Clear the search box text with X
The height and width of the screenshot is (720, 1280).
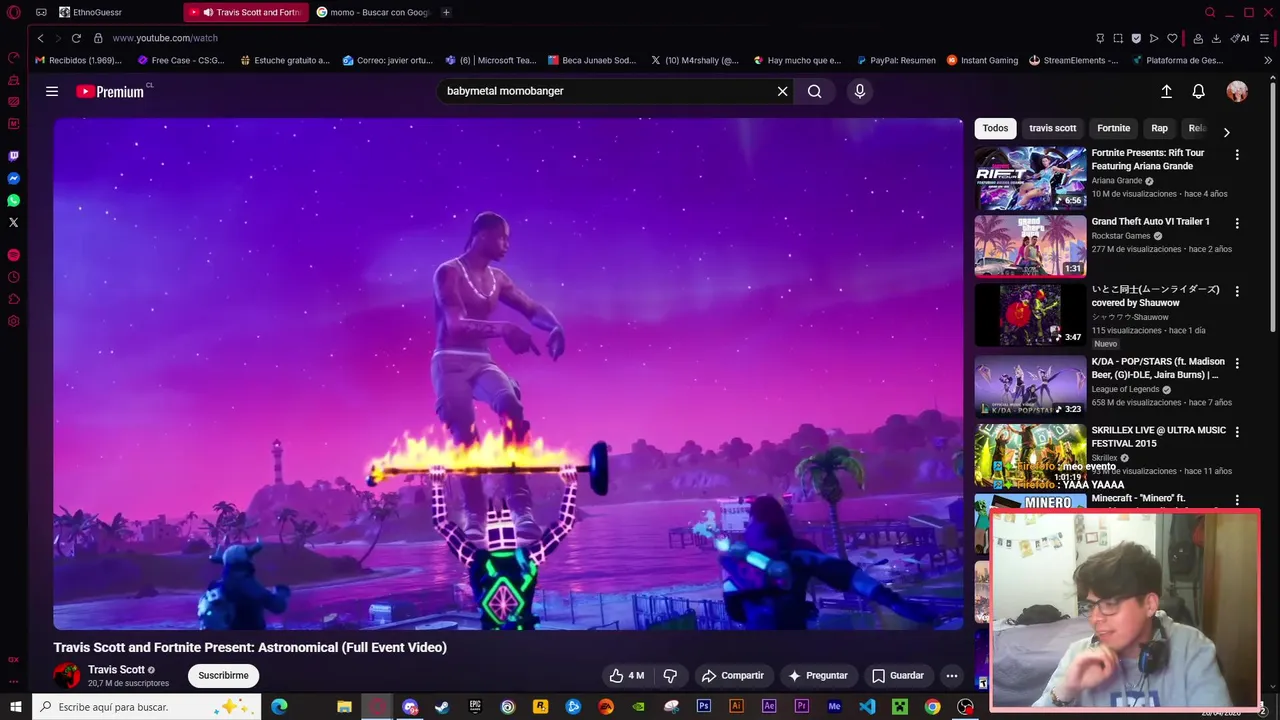[782, 91]
